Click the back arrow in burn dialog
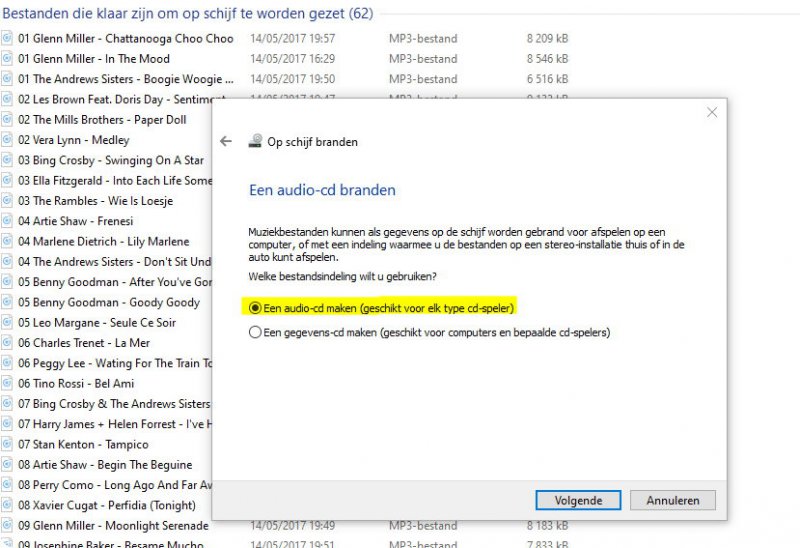The image size is (800, 548). 226,141
